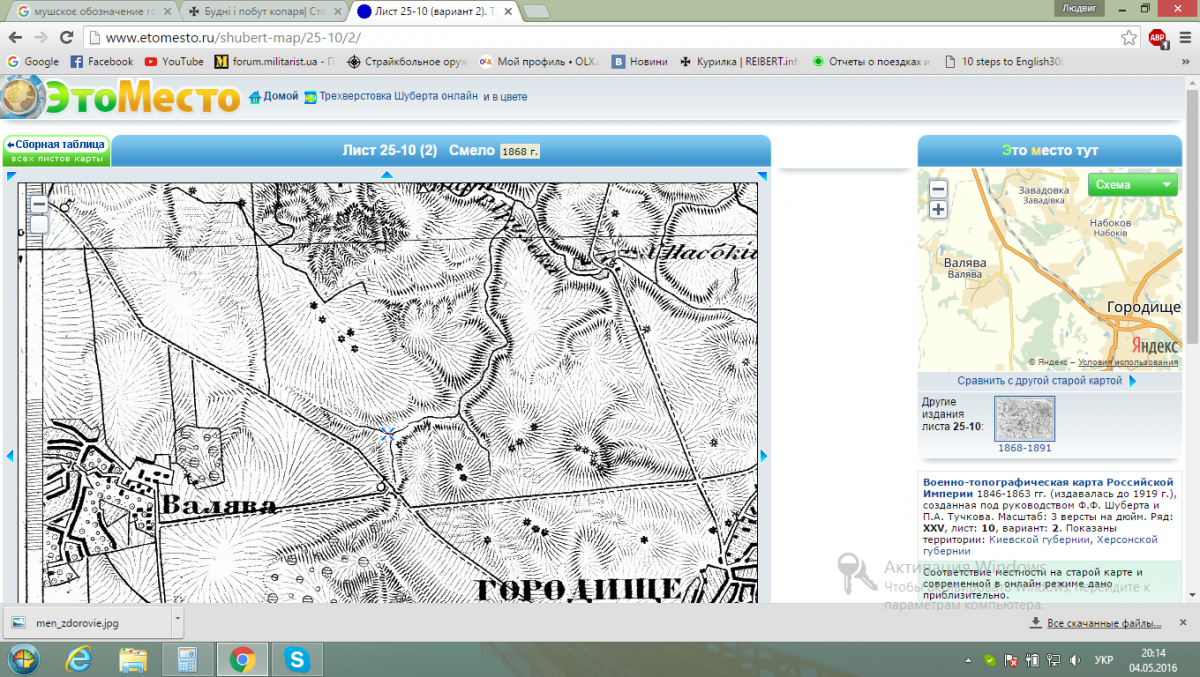The image size is (1200, 677).
Task: Reload the page with the refresh button
Action: pos(66,38)
